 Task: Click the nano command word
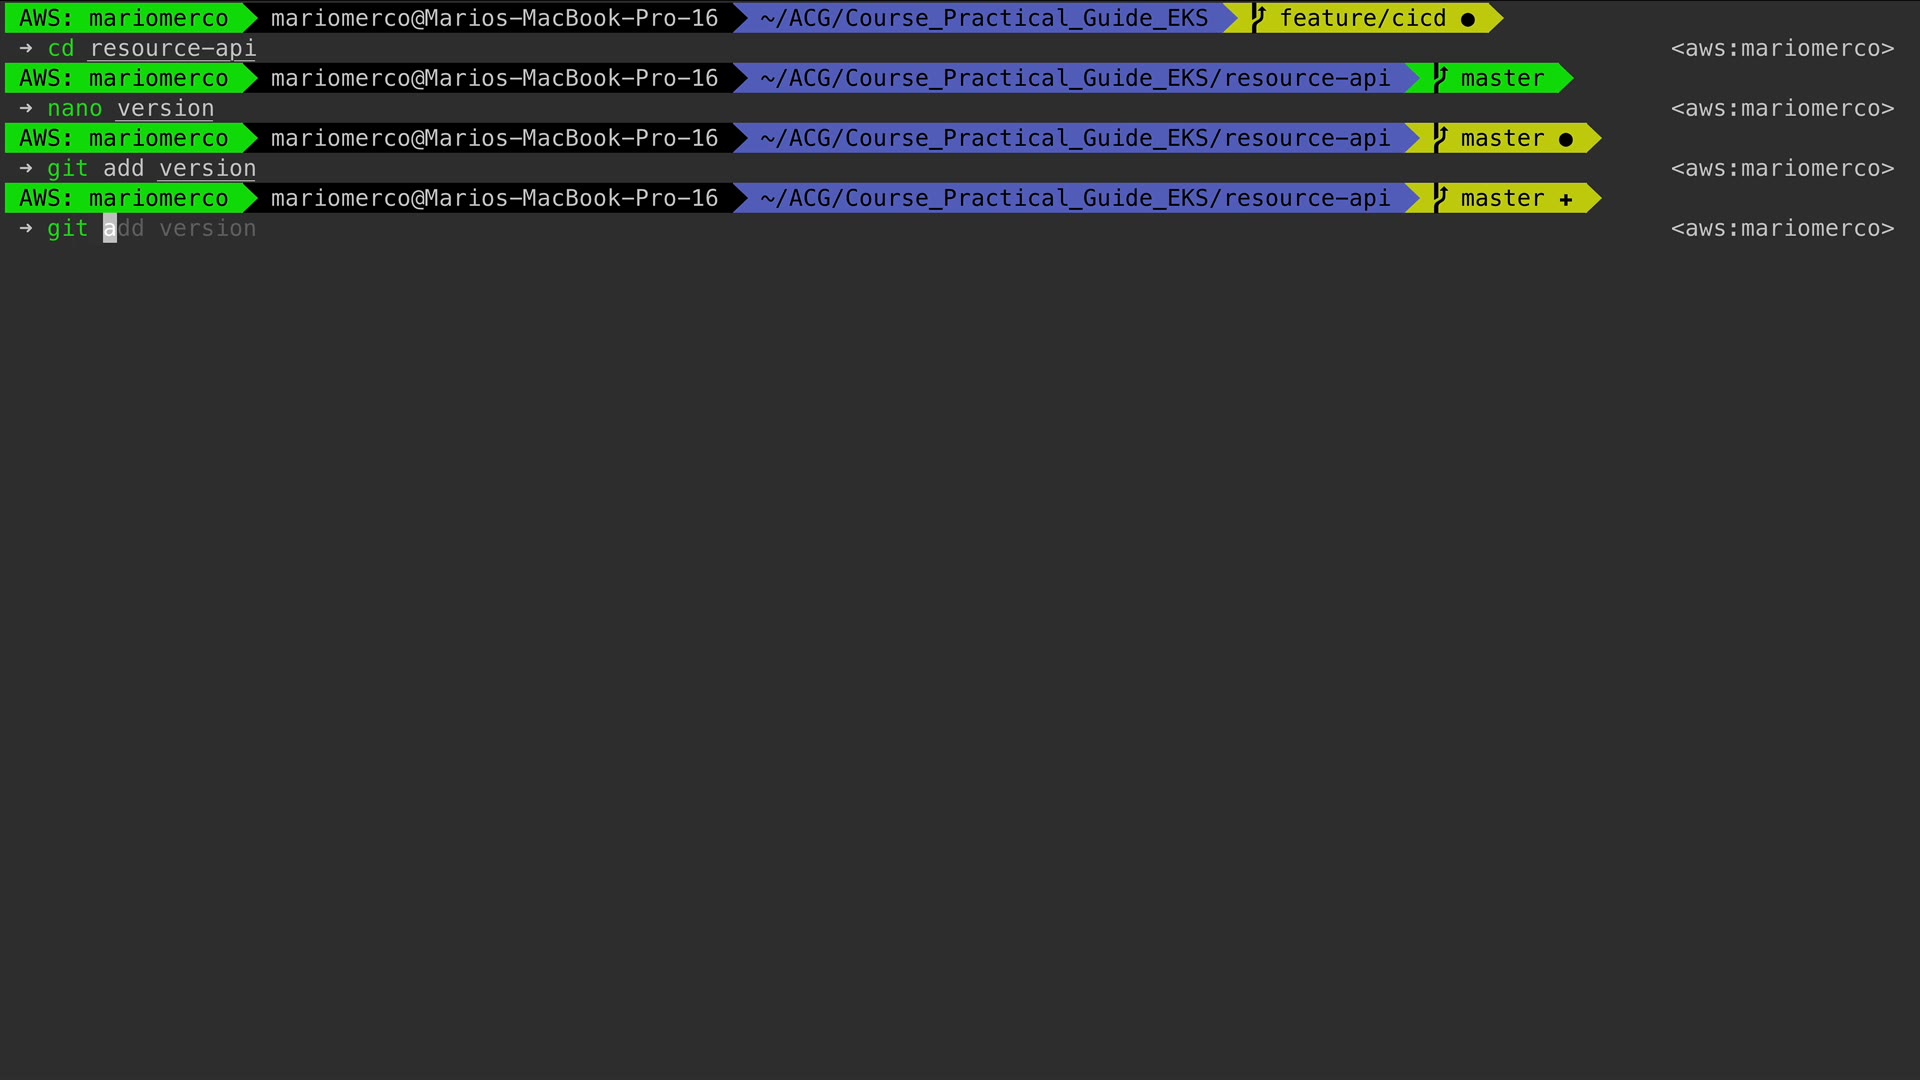75,108
